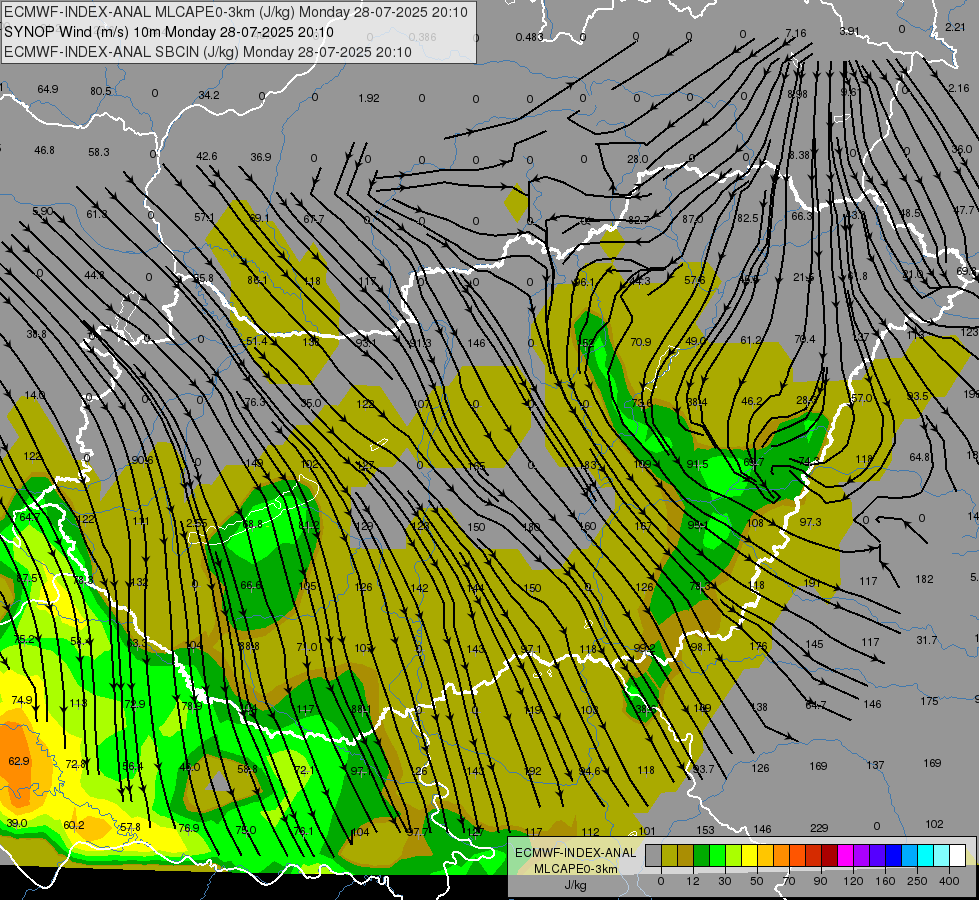
Task: Click the '0.483' data value on the map
Action: (529, 37)
